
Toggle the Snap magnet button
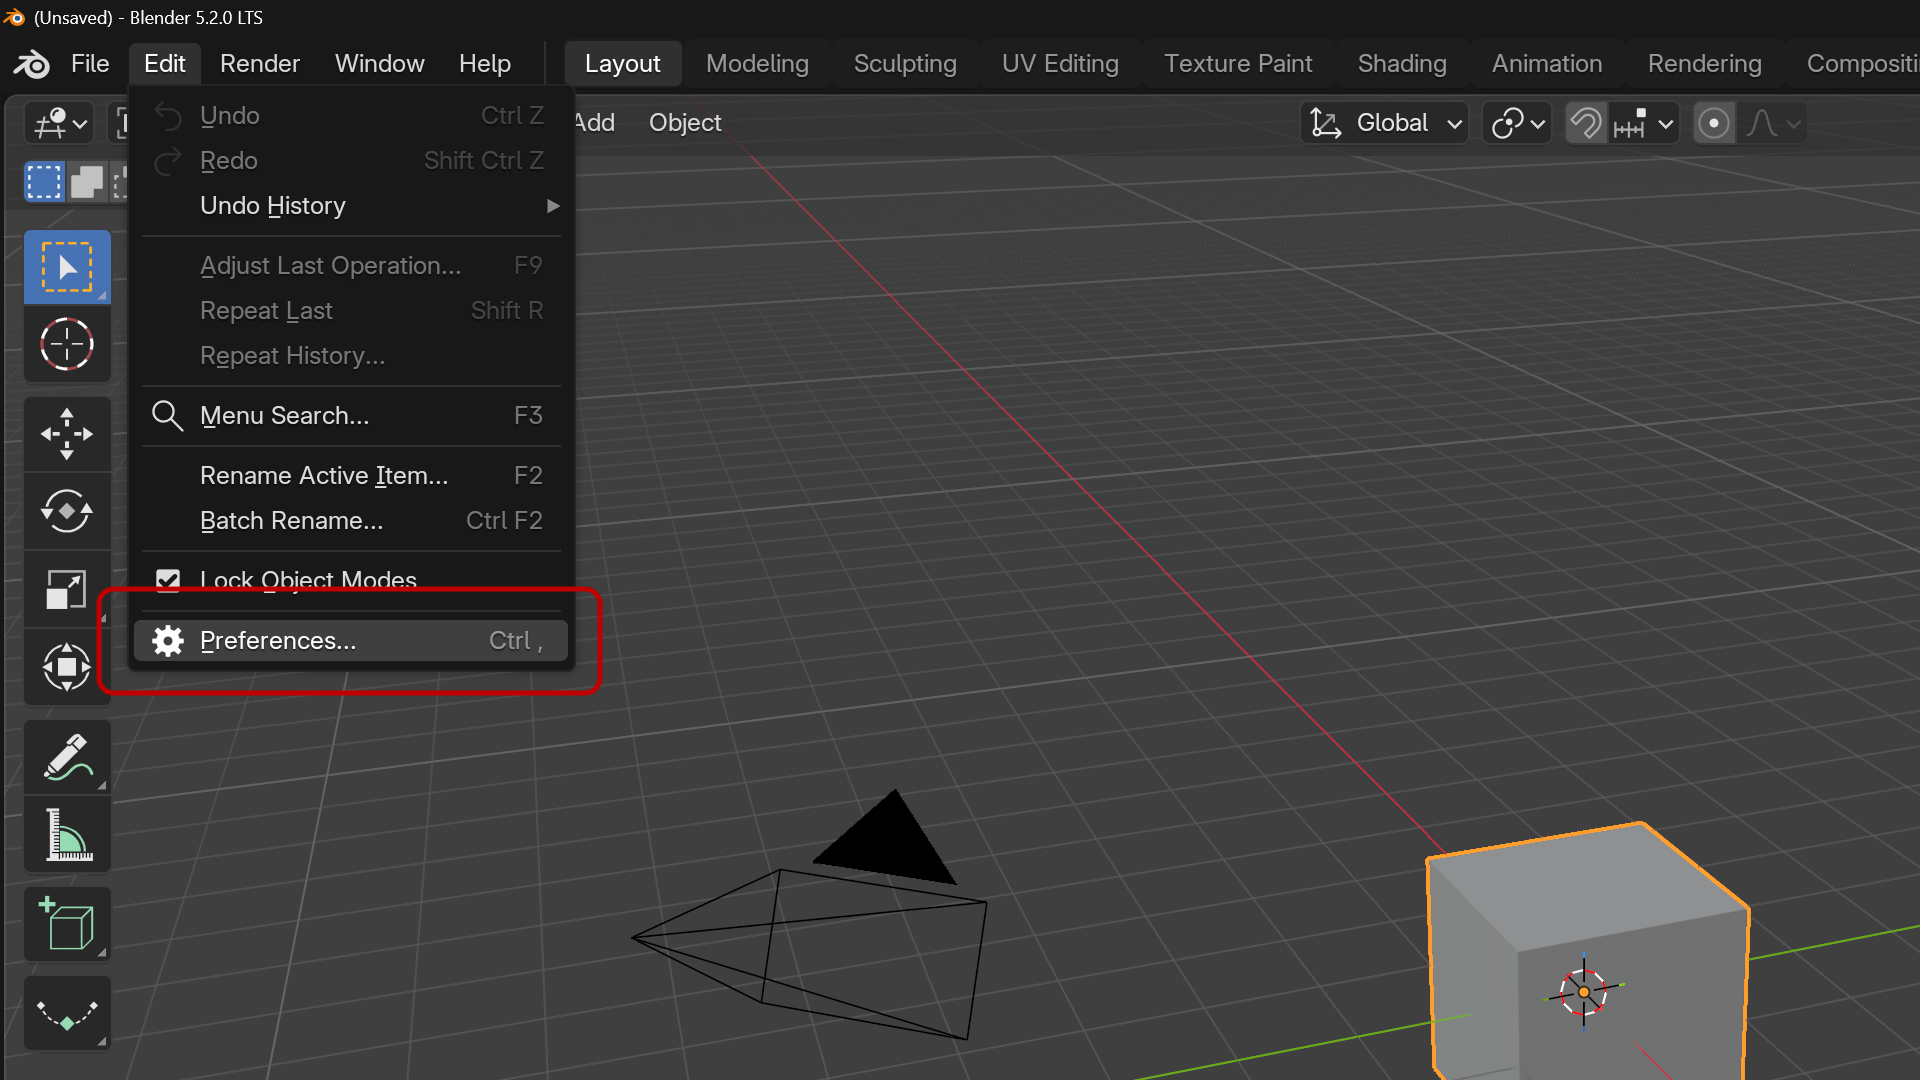pyautogui.click(x=1586, y=123)
